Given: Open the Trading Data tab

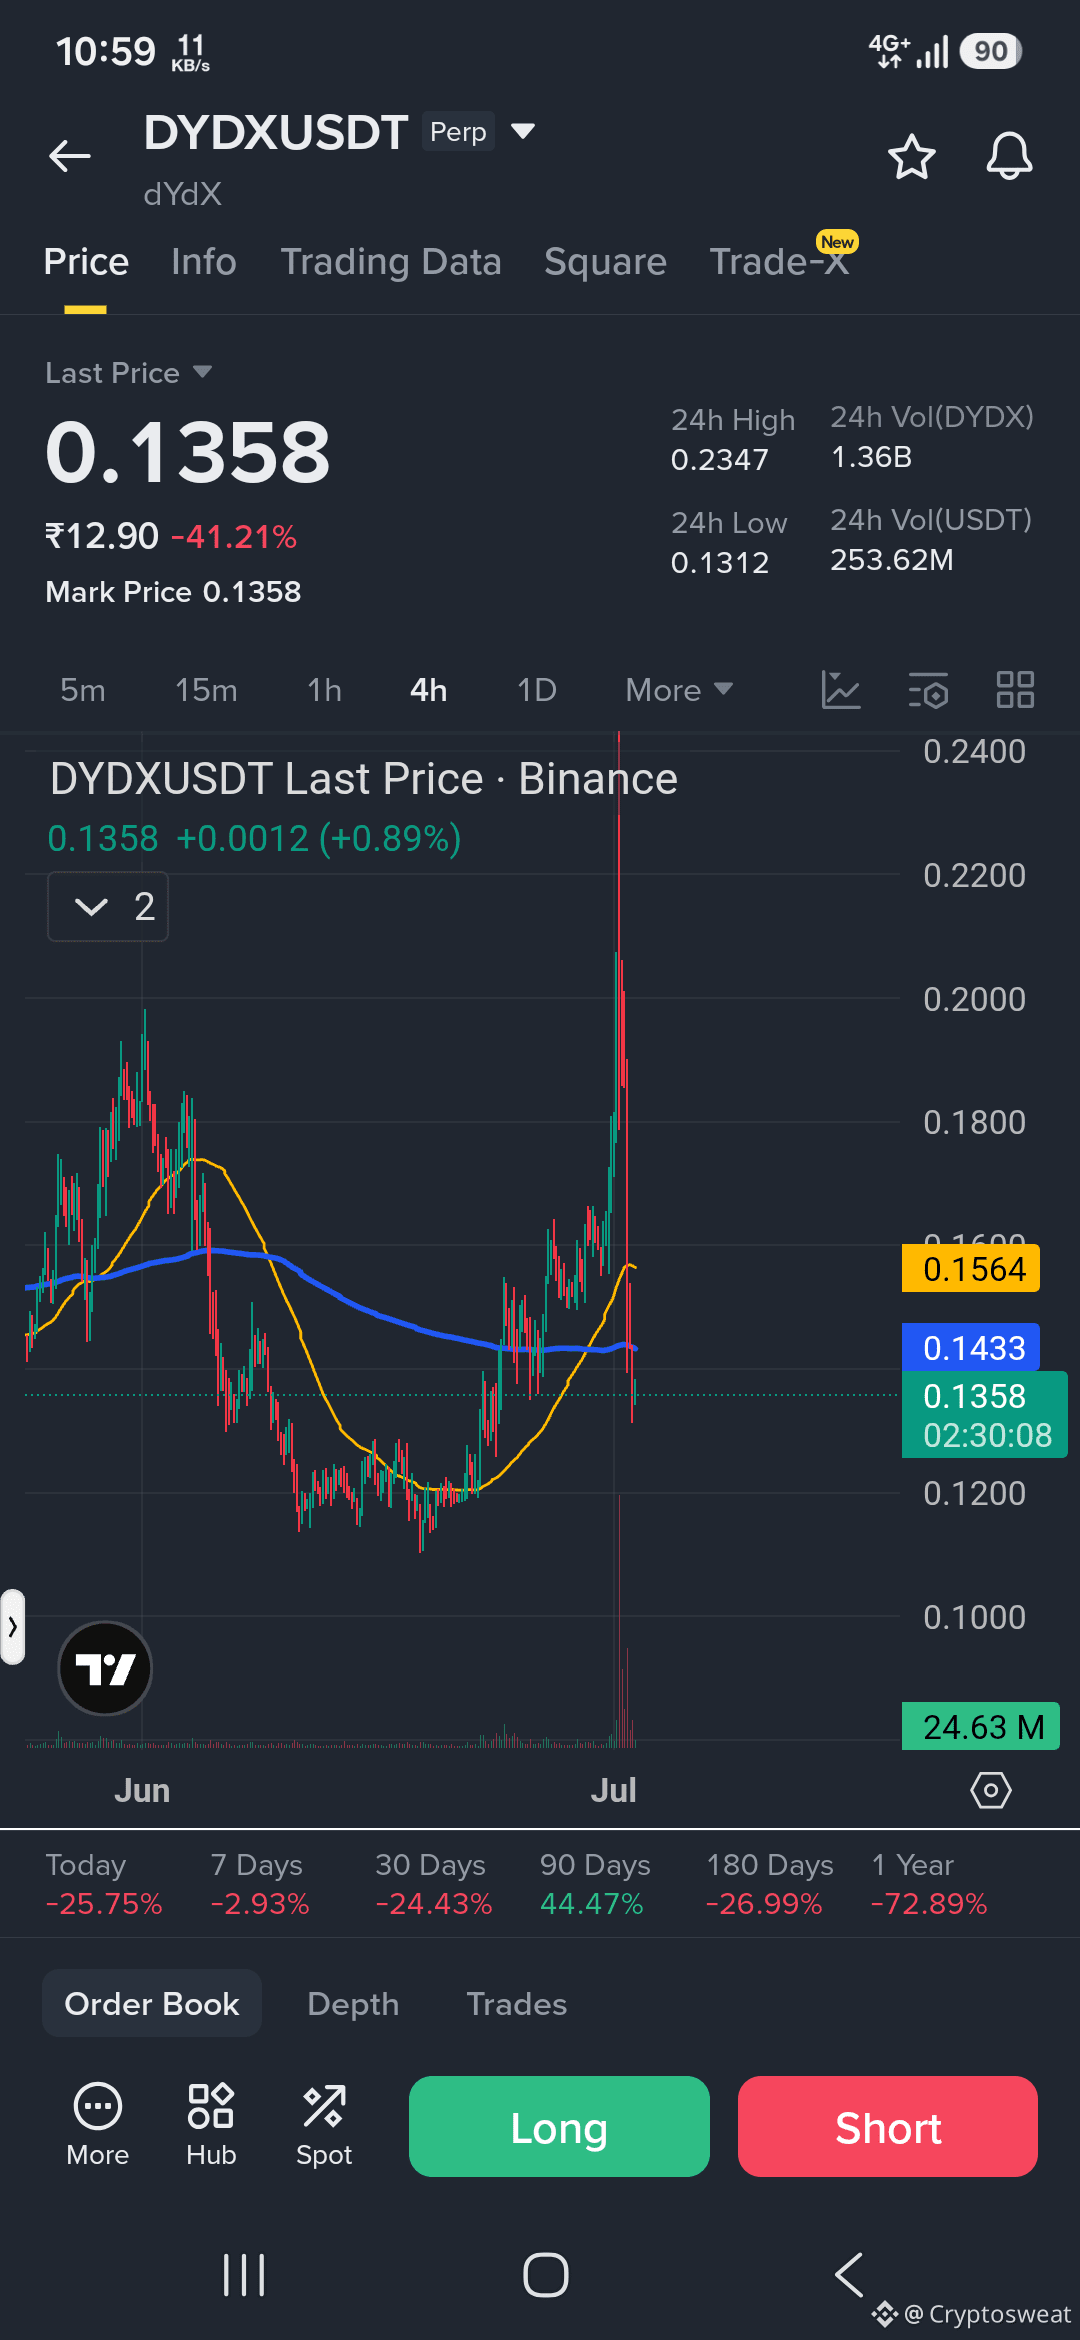Looking at the screenshot, I should (391, 262).
